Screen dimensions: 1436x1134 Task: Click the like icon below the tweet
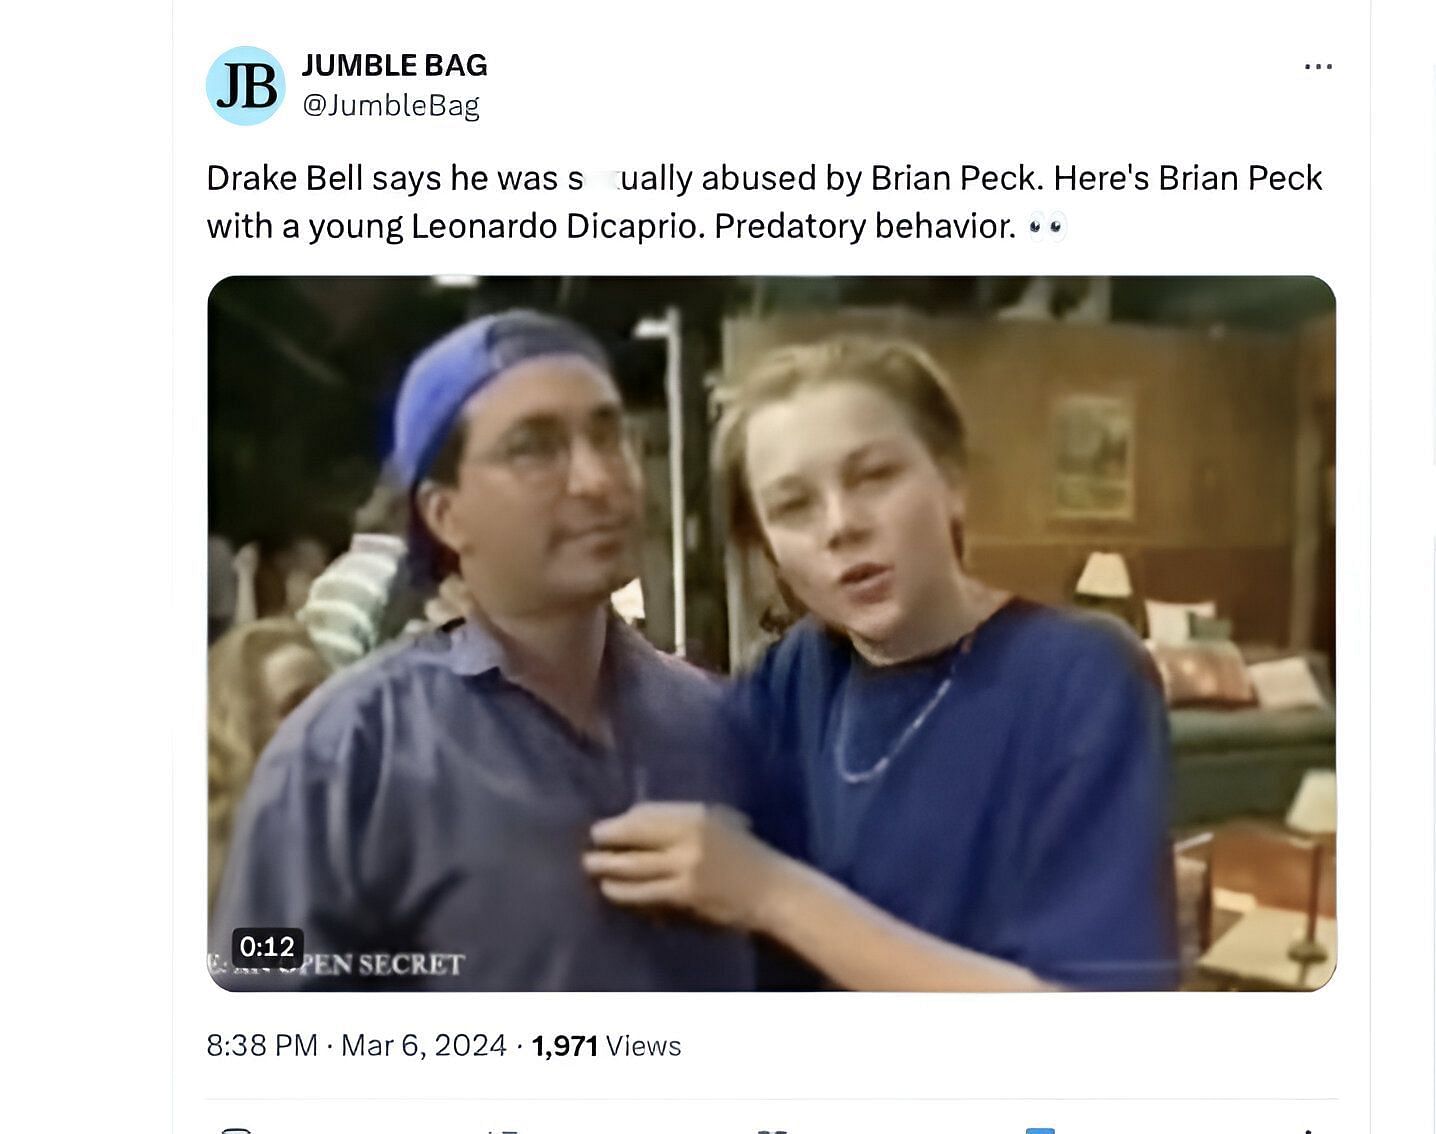[x=772, y=1131]
